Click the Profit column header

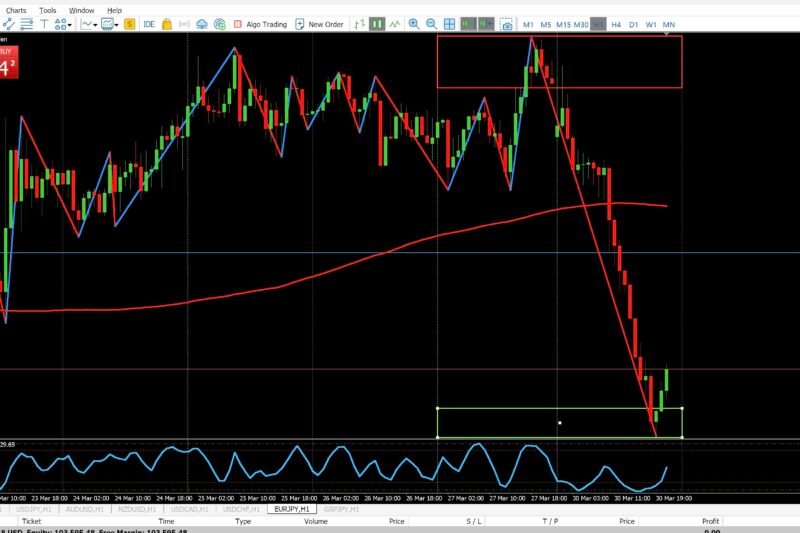pos(710,521)
